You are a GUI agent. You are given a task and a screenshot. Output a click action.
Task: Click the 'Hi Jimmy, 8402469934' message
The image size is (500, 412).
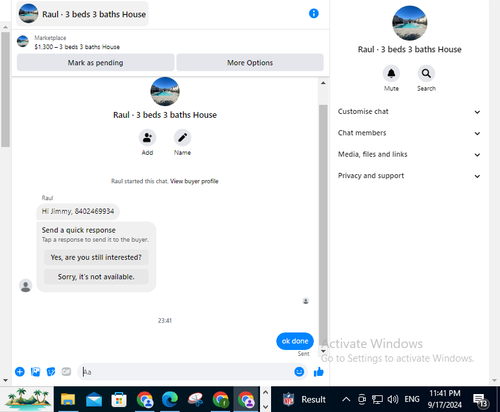[x=78, y=211]
